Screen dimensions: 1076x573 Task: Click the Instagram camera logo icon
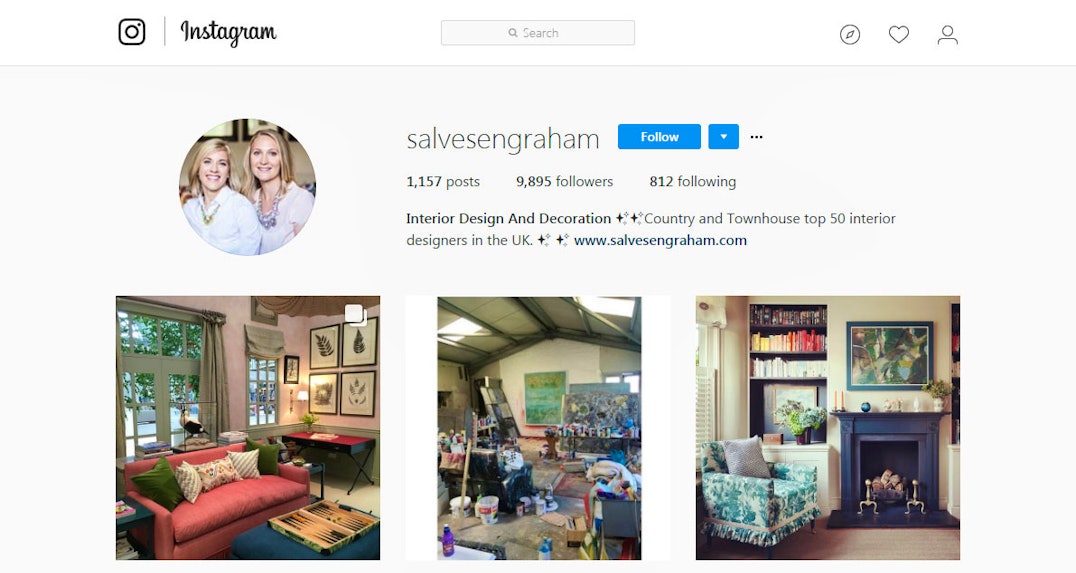click(x=132, y=32)
